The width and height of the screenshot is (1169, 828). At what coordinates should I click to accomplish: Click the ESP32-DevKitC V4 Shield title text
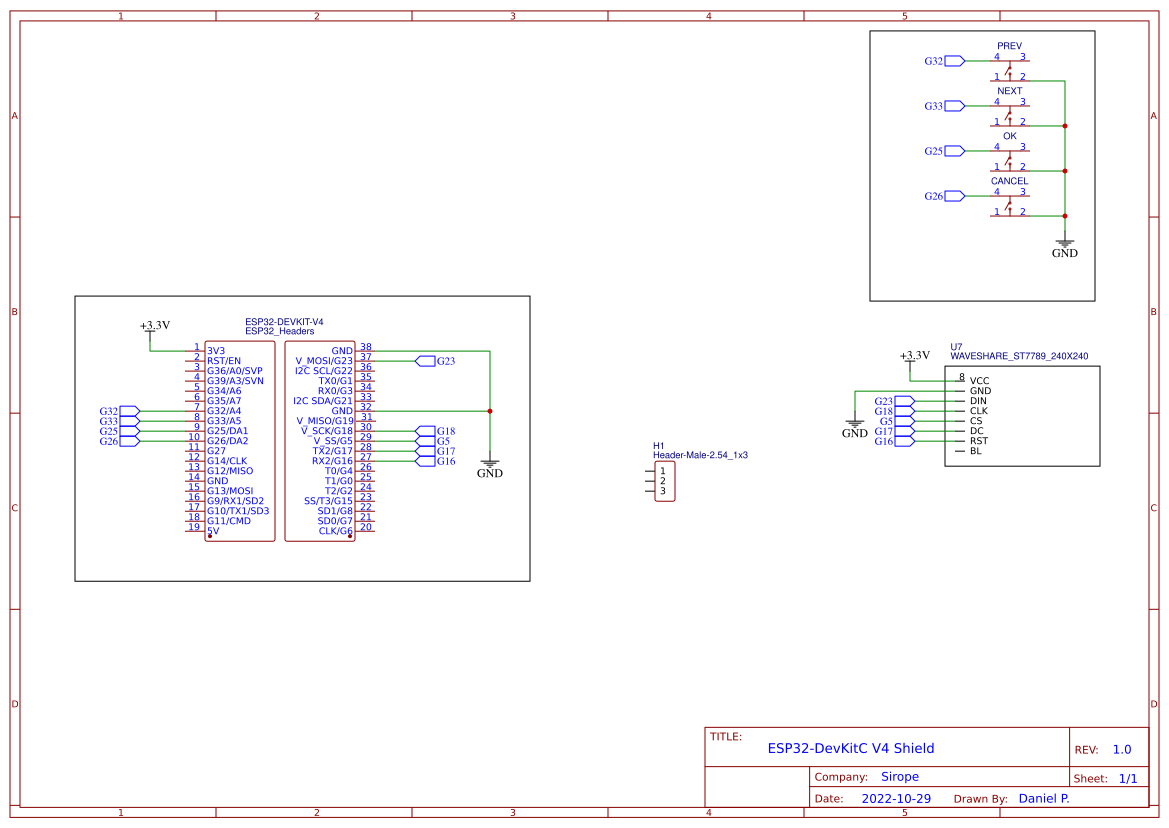851,748
